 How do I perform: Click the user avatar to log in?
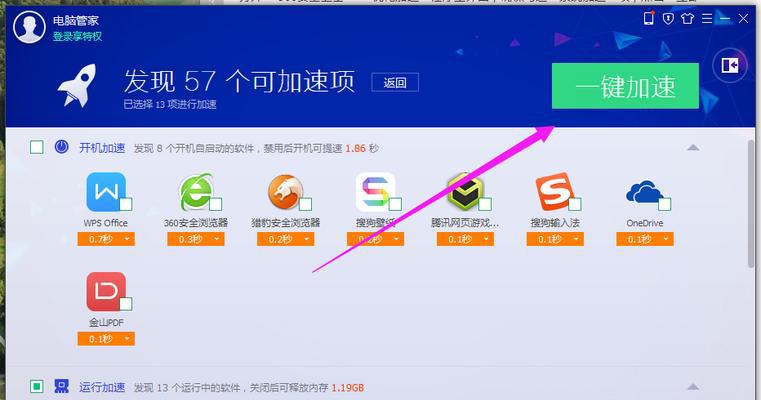(29, 27)
